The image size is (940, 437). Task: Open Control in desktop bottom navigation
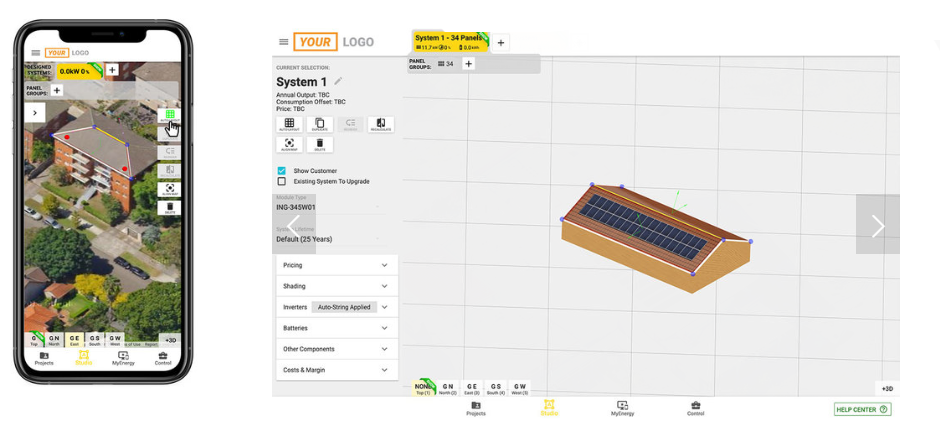click(695, 409)
